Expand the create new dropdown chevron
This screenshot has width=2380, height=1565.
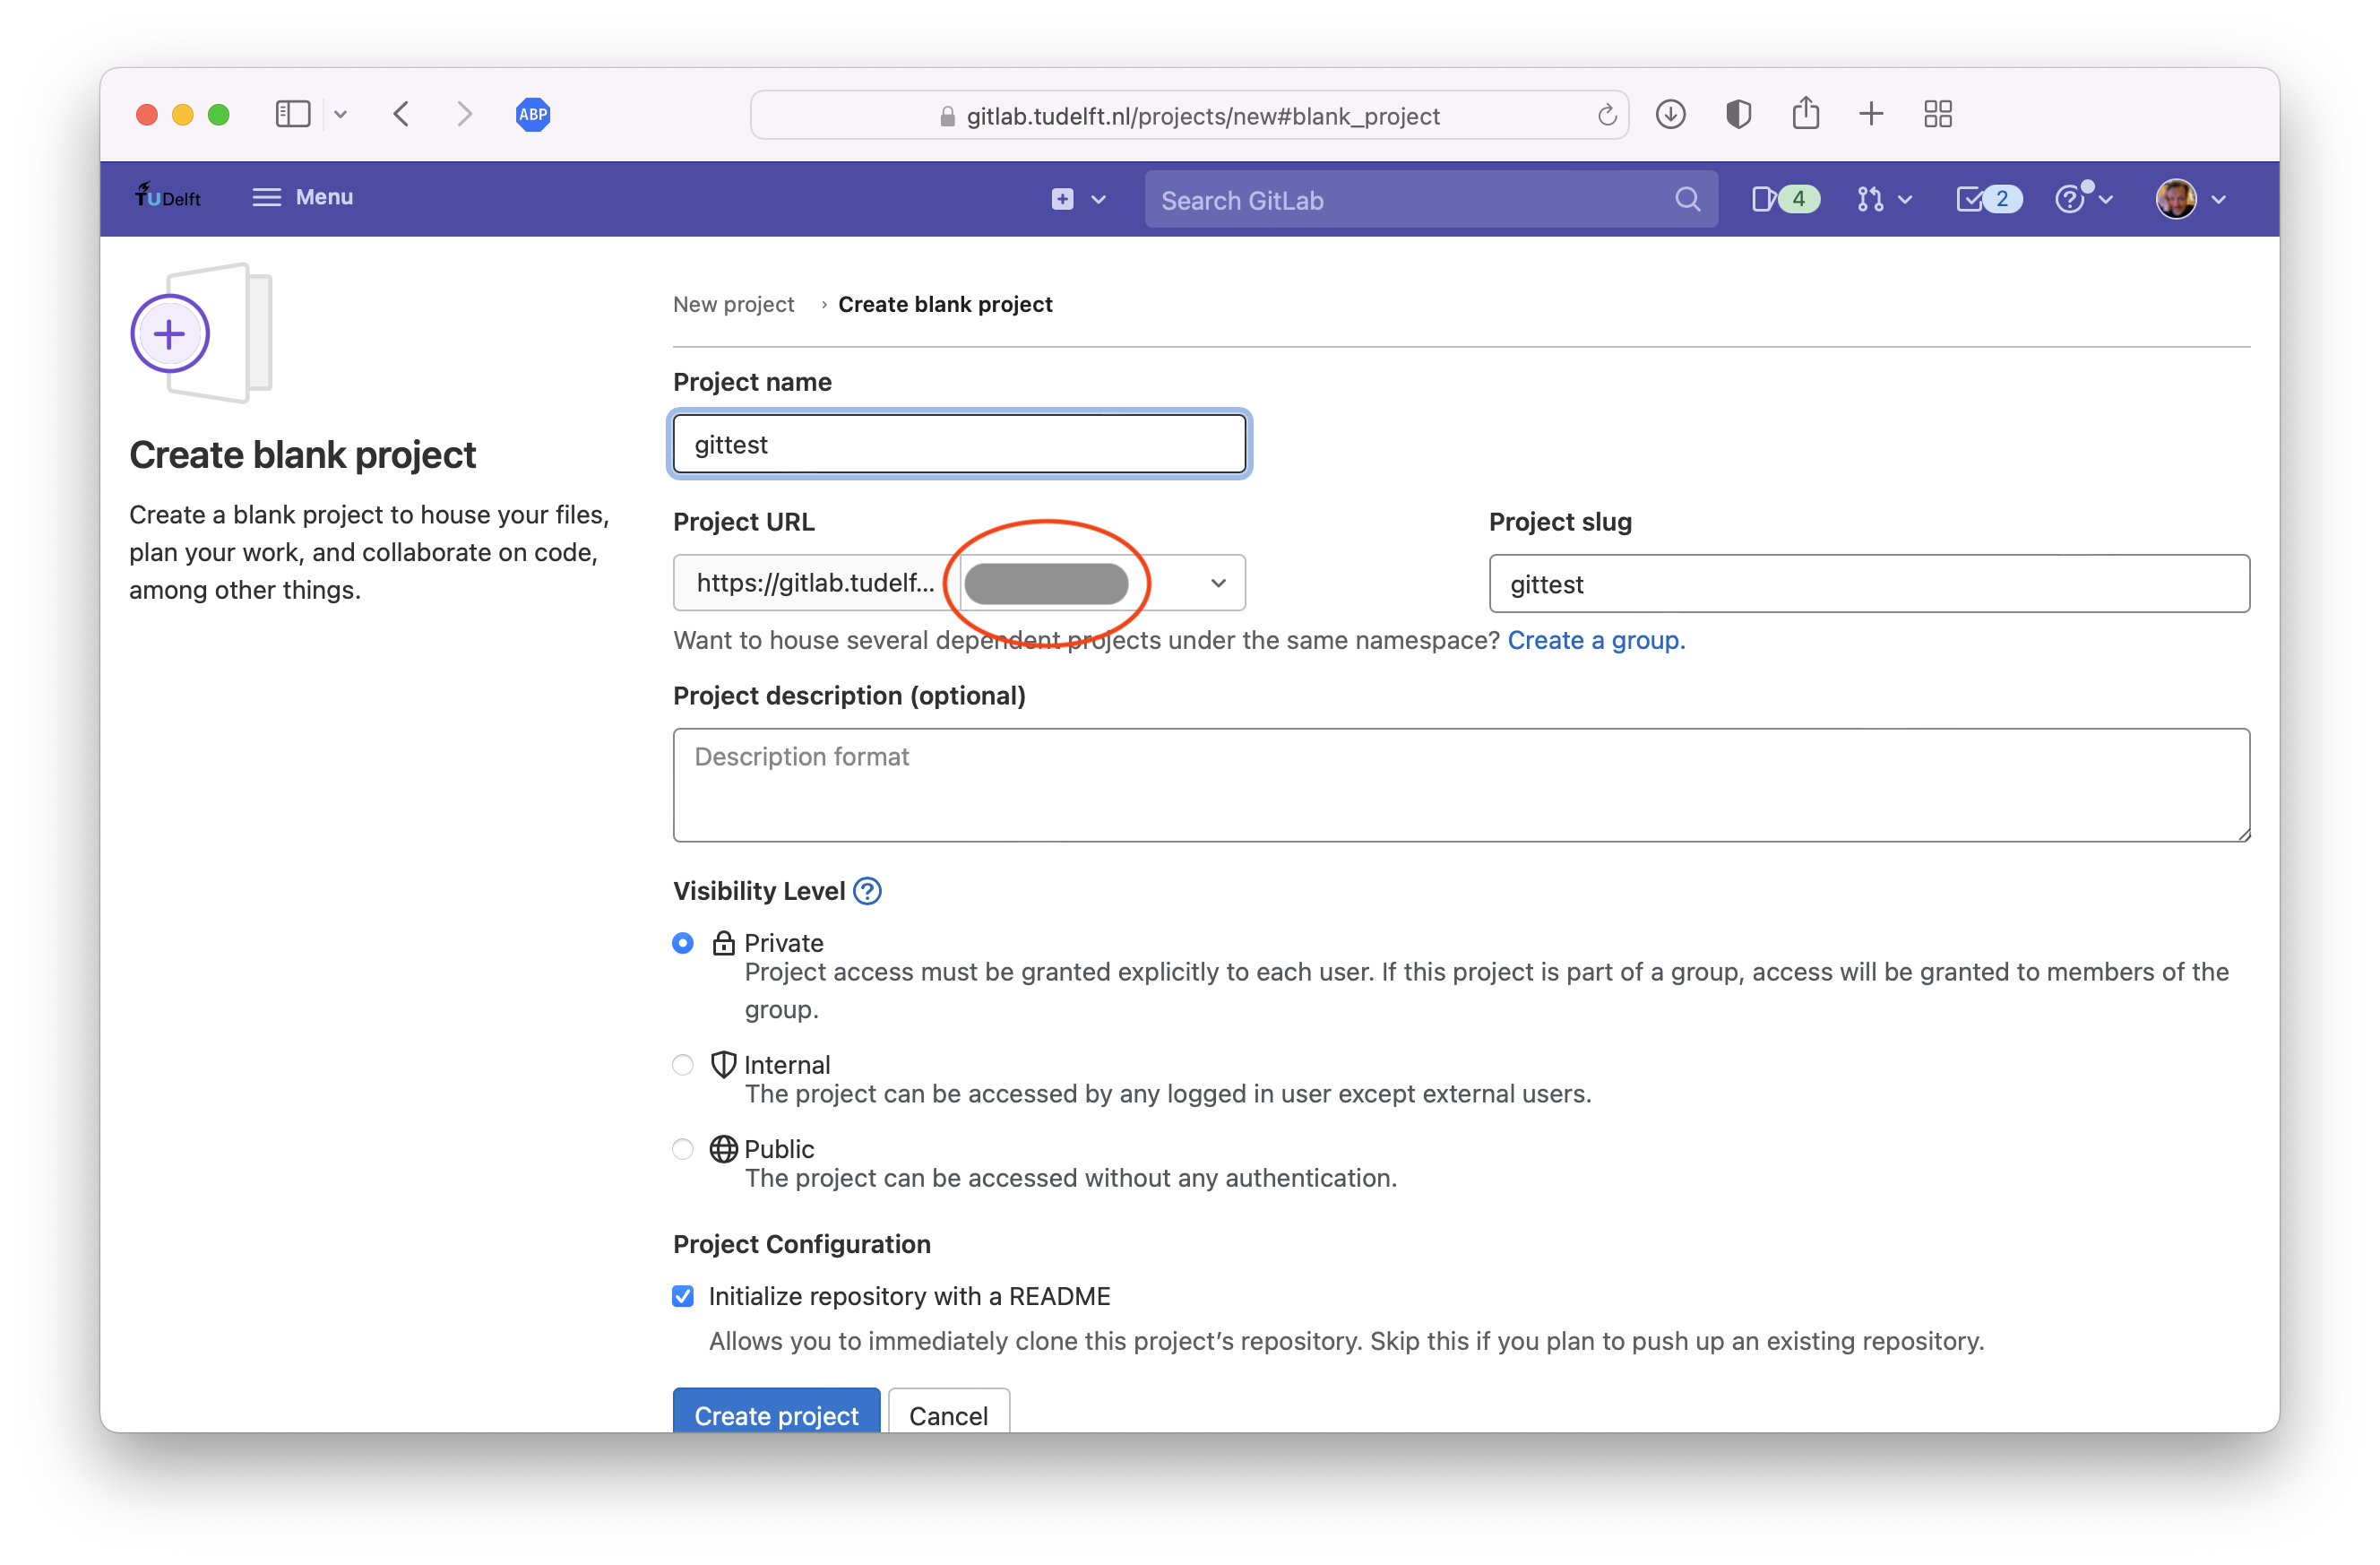pyautogui.click(x=1099, y=199)
